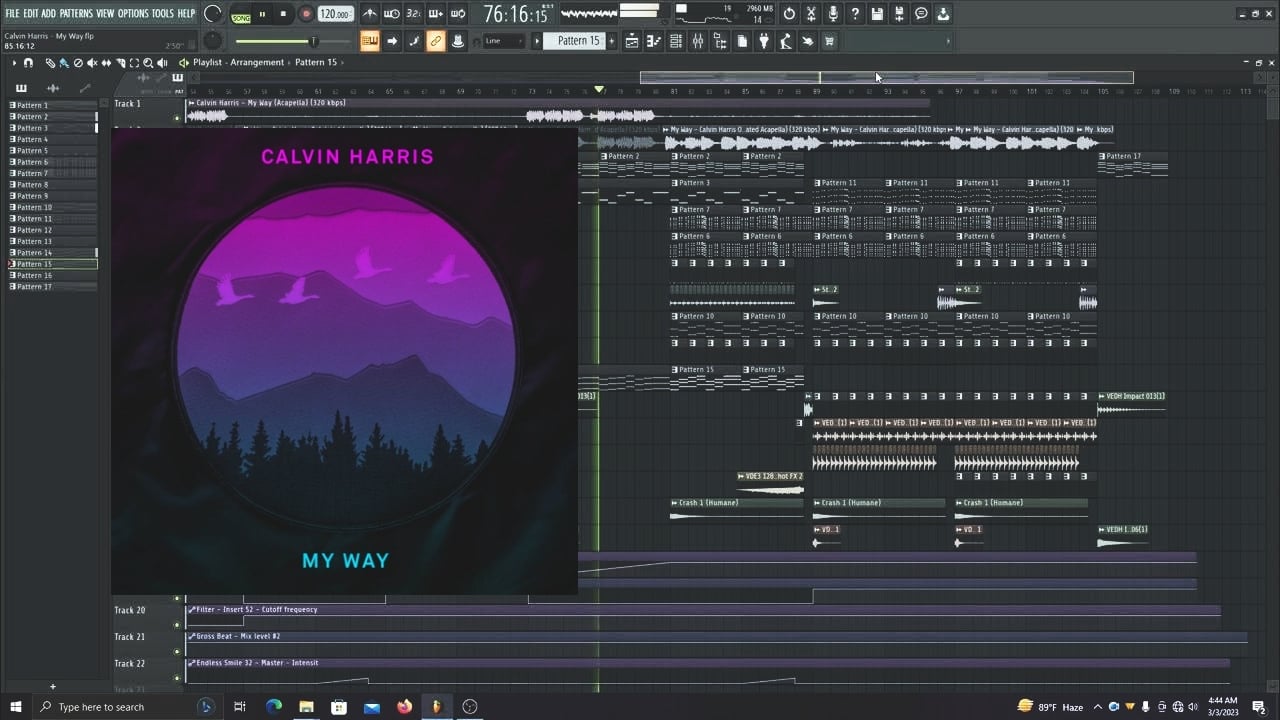The height and width of the screenshot is (720, 1280).
Task: Open the tempo tapper
Action: pyautogui.click(x=786, y=41)
